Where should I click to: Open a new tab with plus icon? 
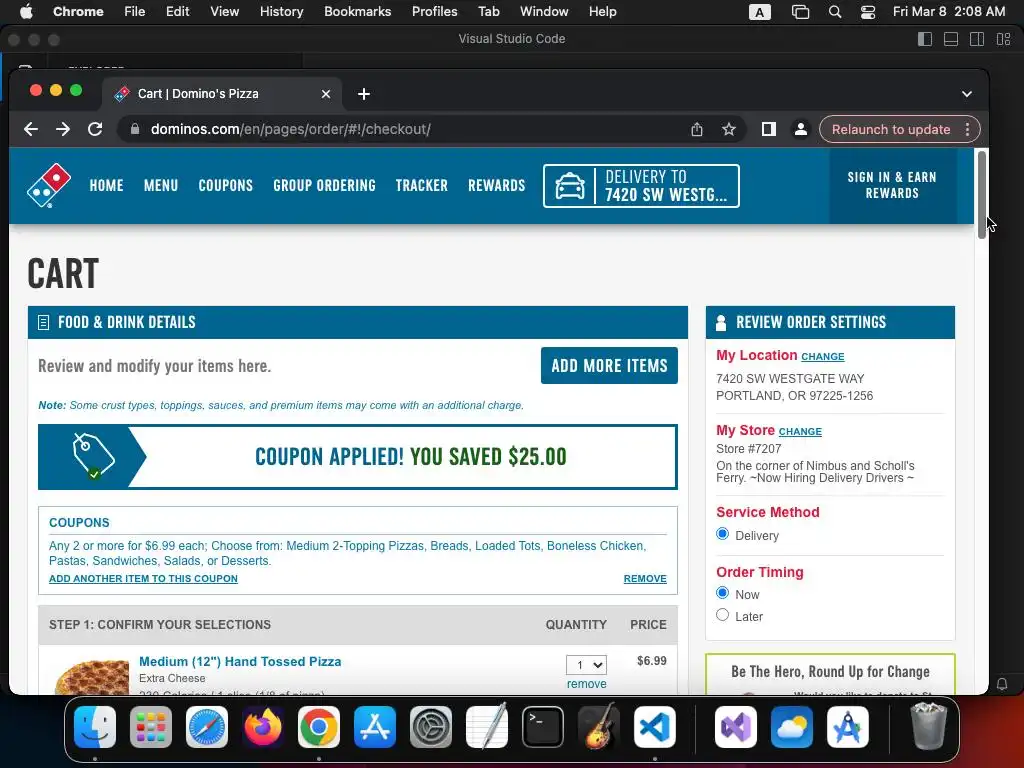tap(364, 94)
